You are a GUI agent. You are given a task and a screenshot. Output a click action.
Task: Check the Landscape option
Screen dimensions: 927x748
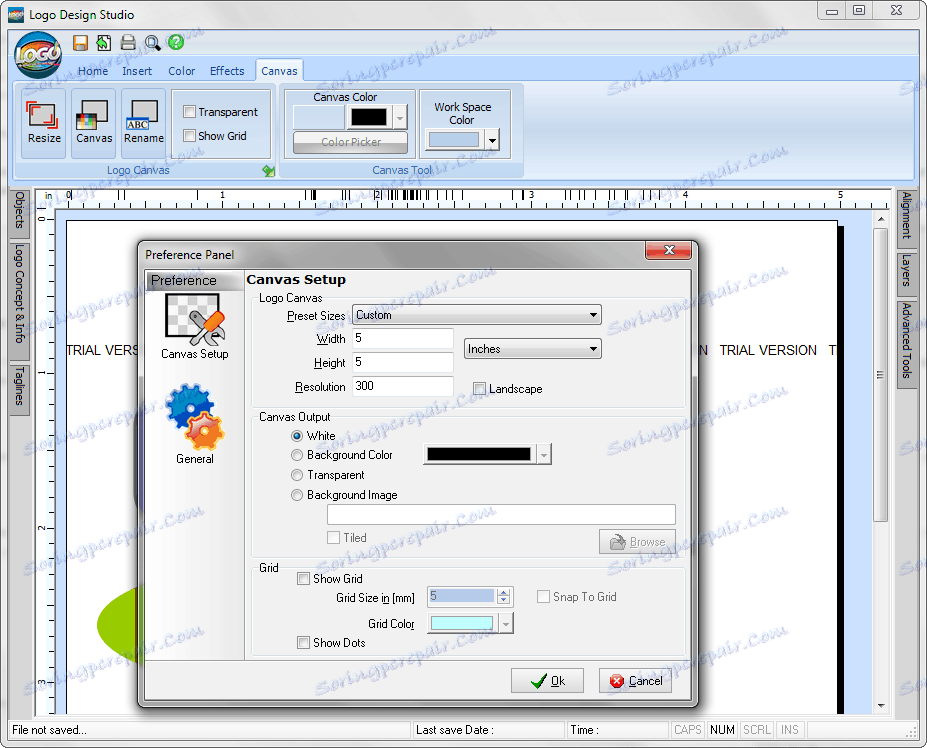[x=479, y=388]
